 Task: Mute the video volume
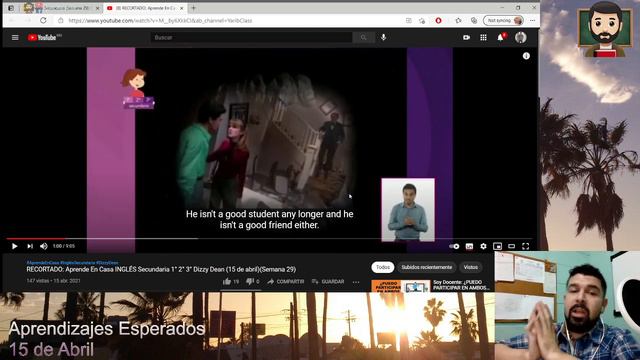click(44, 246)
